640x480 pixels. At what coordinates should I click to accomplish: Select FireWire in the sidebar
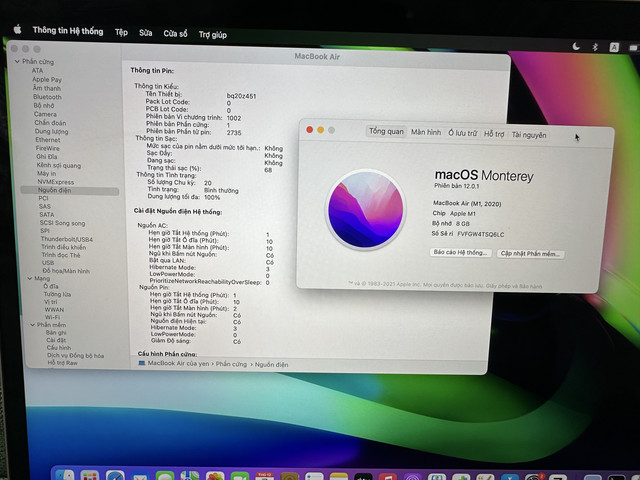tap(48, 148)
